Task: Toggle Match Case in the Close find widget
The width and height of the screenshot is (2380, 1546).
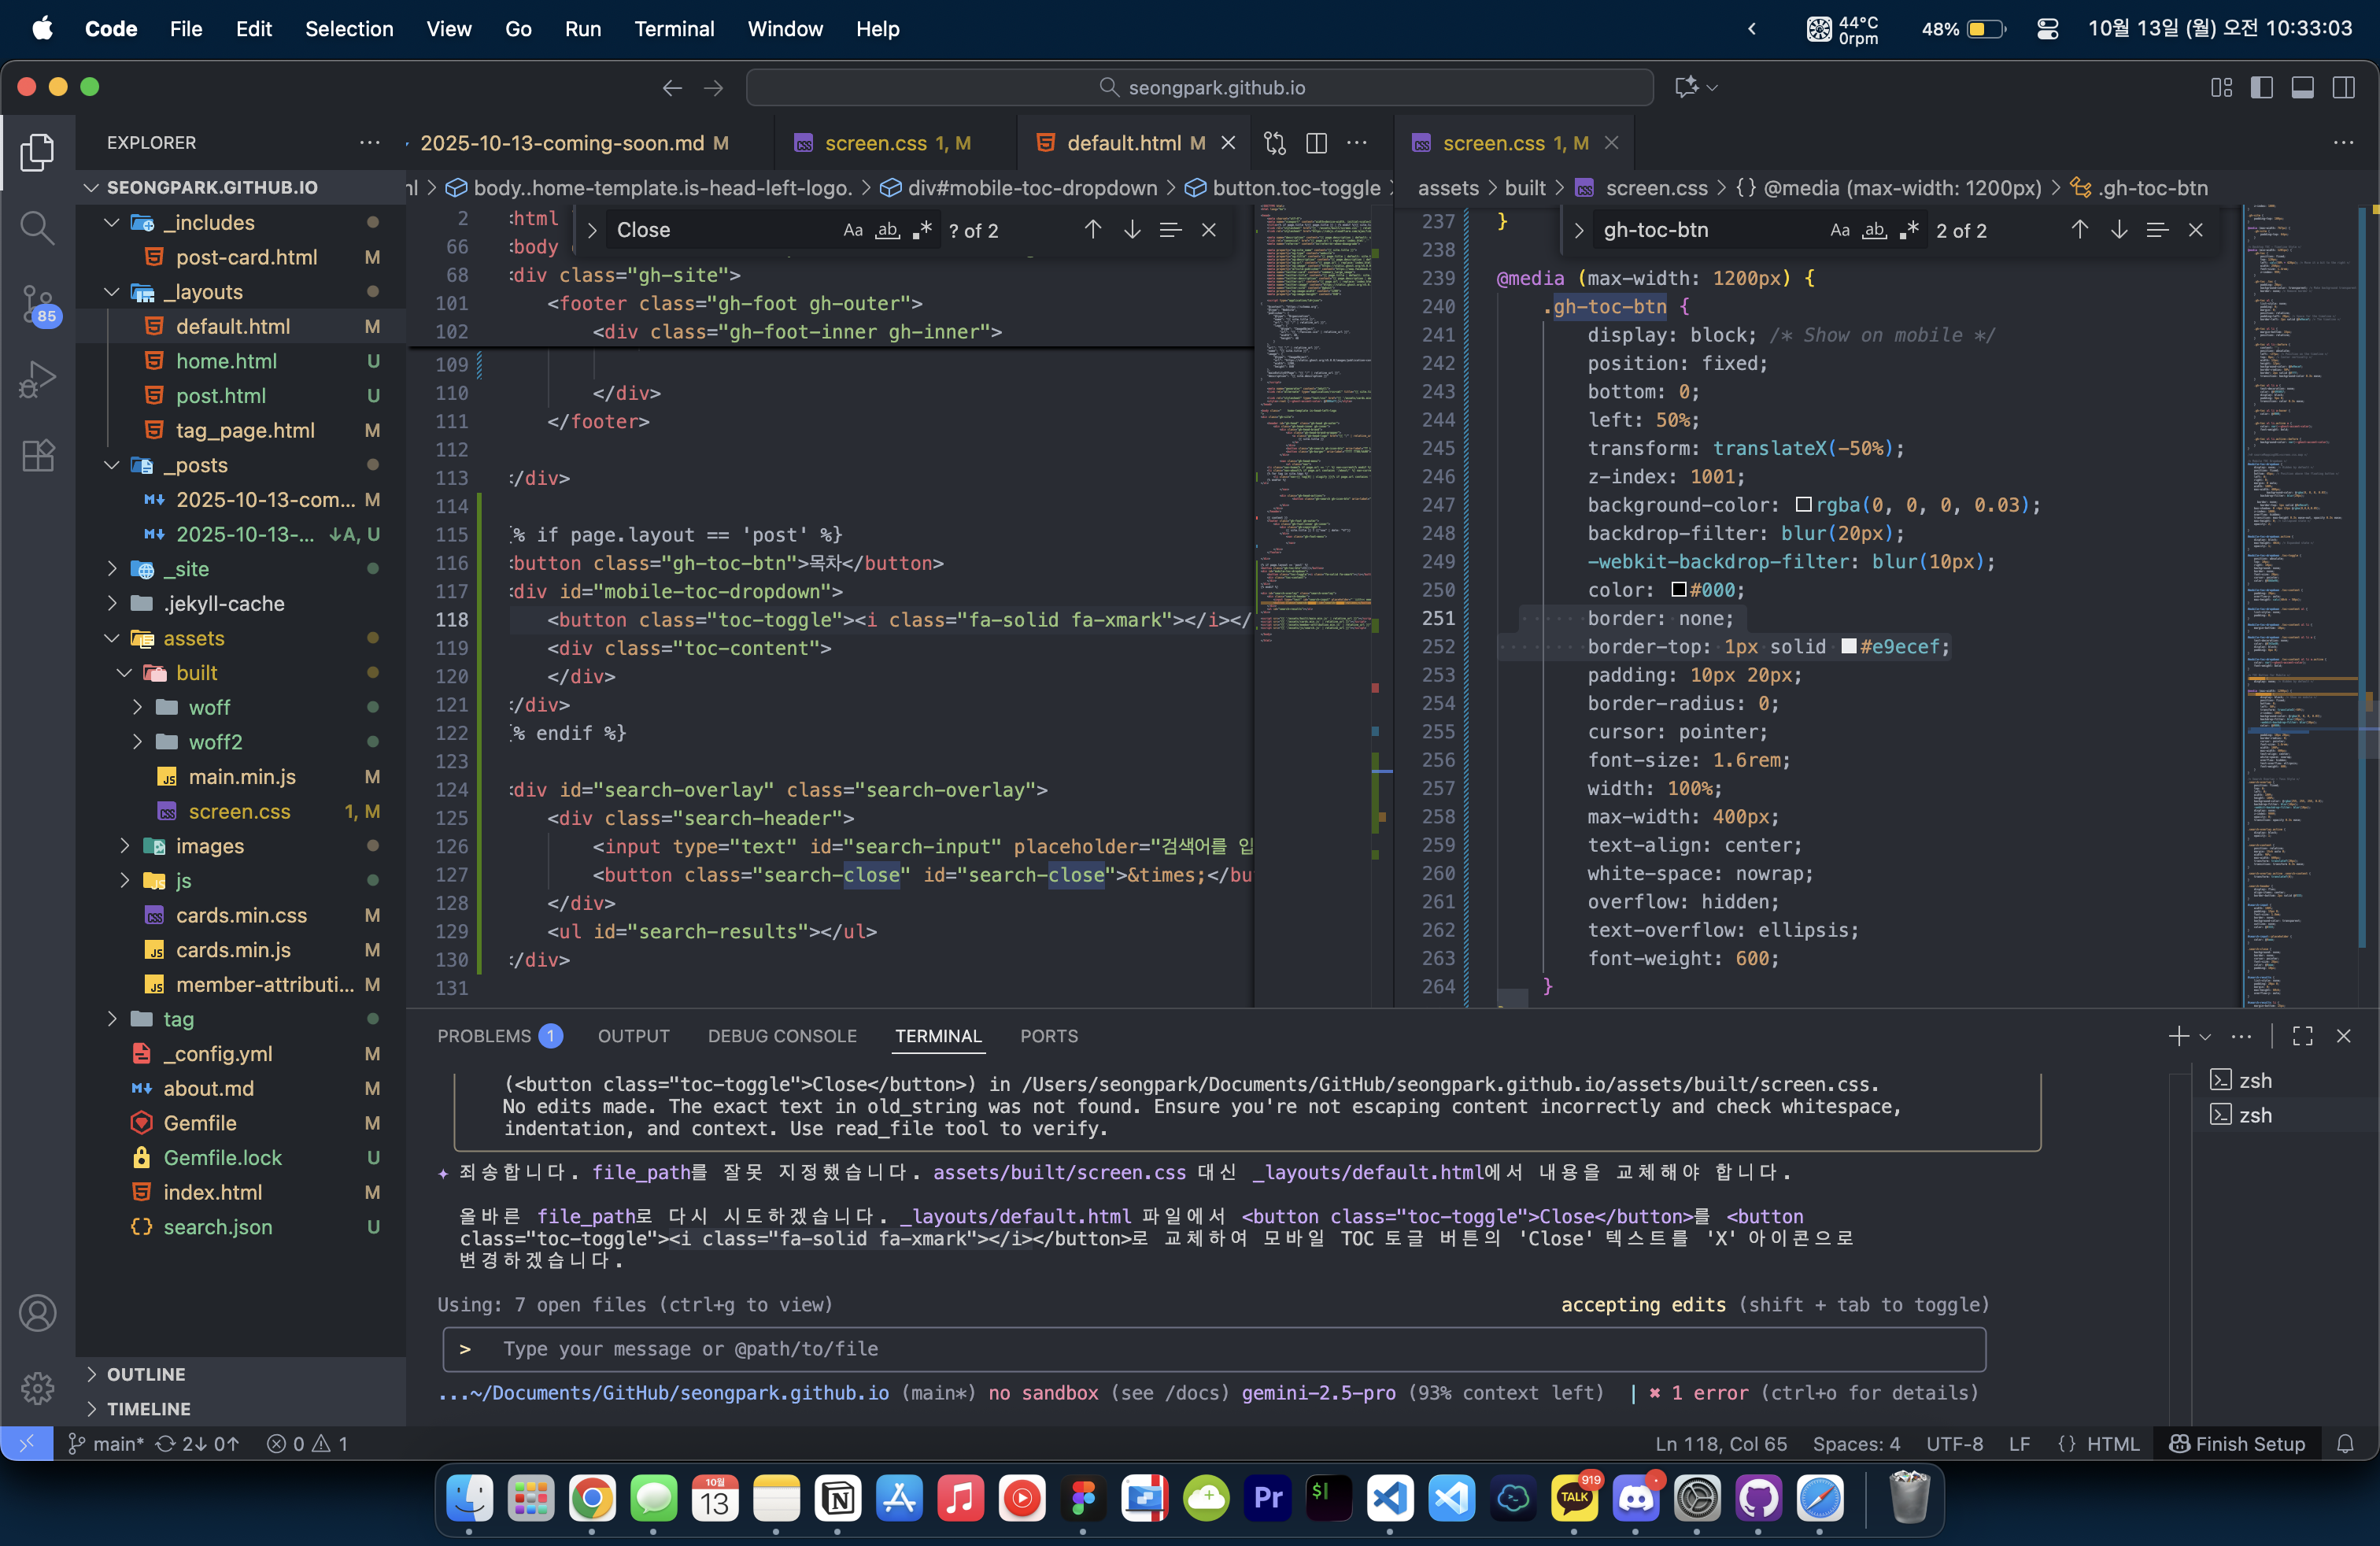Action: (852, 230)
